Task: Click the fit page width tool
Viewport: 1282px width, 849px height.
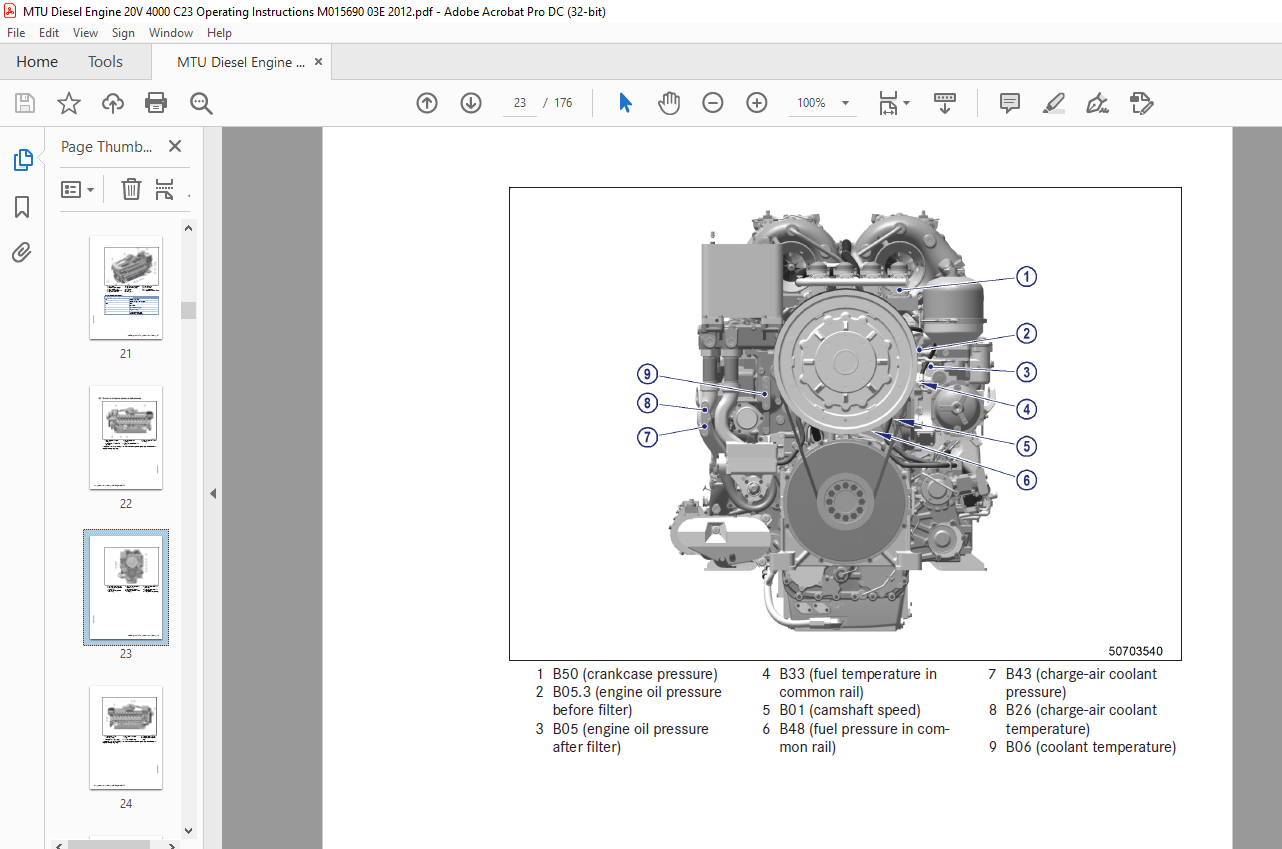Action: coord(887,103)
